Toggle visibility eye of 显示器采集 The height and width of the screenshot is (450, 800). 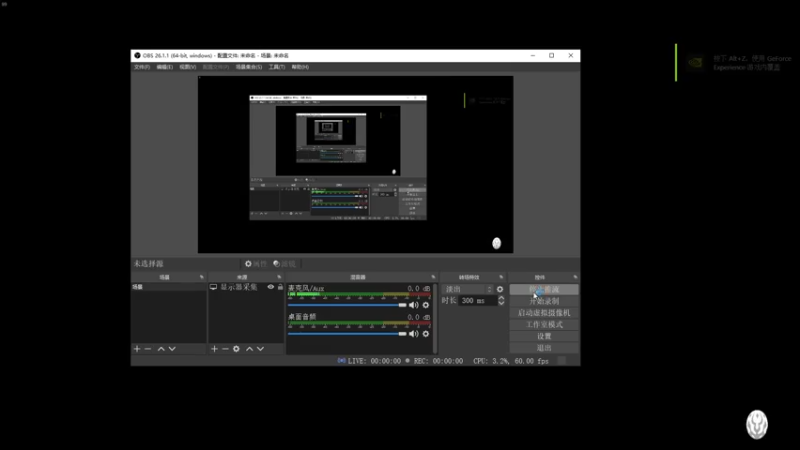(270, 287)
